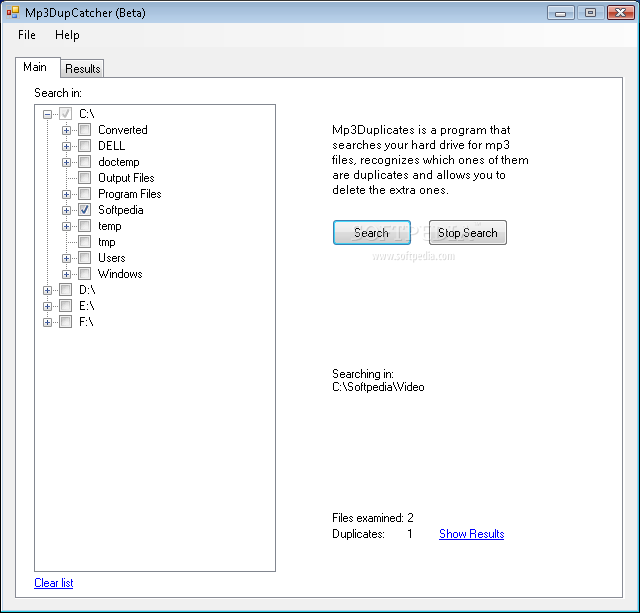Viewport: 640px width, 613px height.
Task: Click the Search button
Action: [372, 233]
